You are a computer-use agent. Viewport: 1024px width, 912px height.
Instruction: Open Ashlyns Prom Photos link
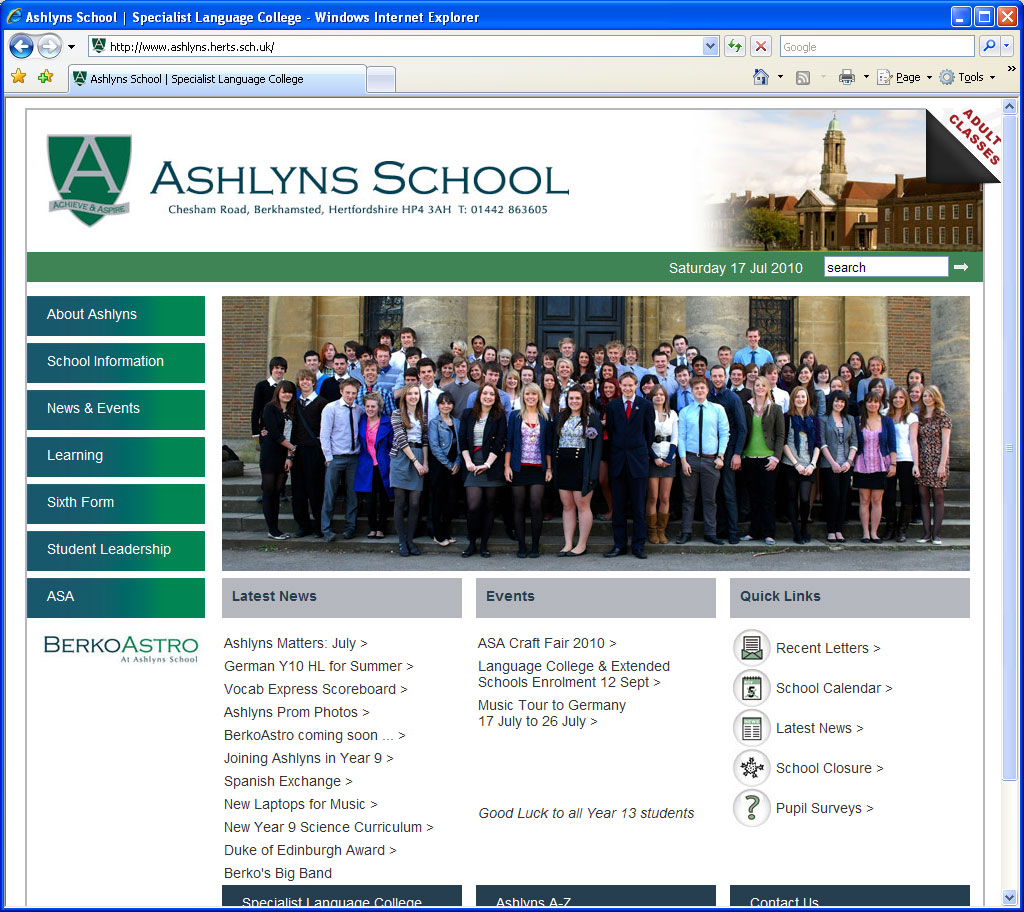(x=296, y=711)
